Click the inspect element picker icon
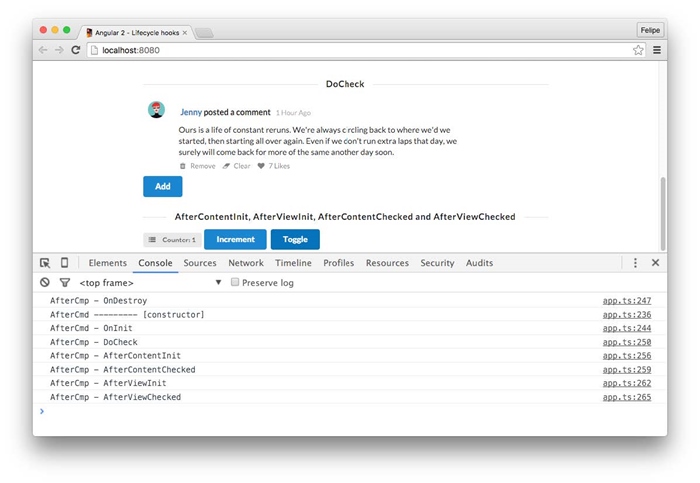The width and height of the screenshot is (700, 483). pyautogui.click(x=45, y=263)
